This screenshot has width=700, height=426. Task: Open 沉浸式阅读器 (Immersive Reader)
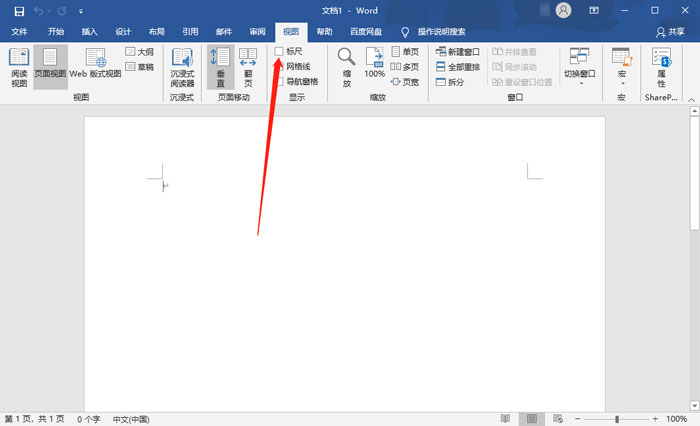pos(182,67)
